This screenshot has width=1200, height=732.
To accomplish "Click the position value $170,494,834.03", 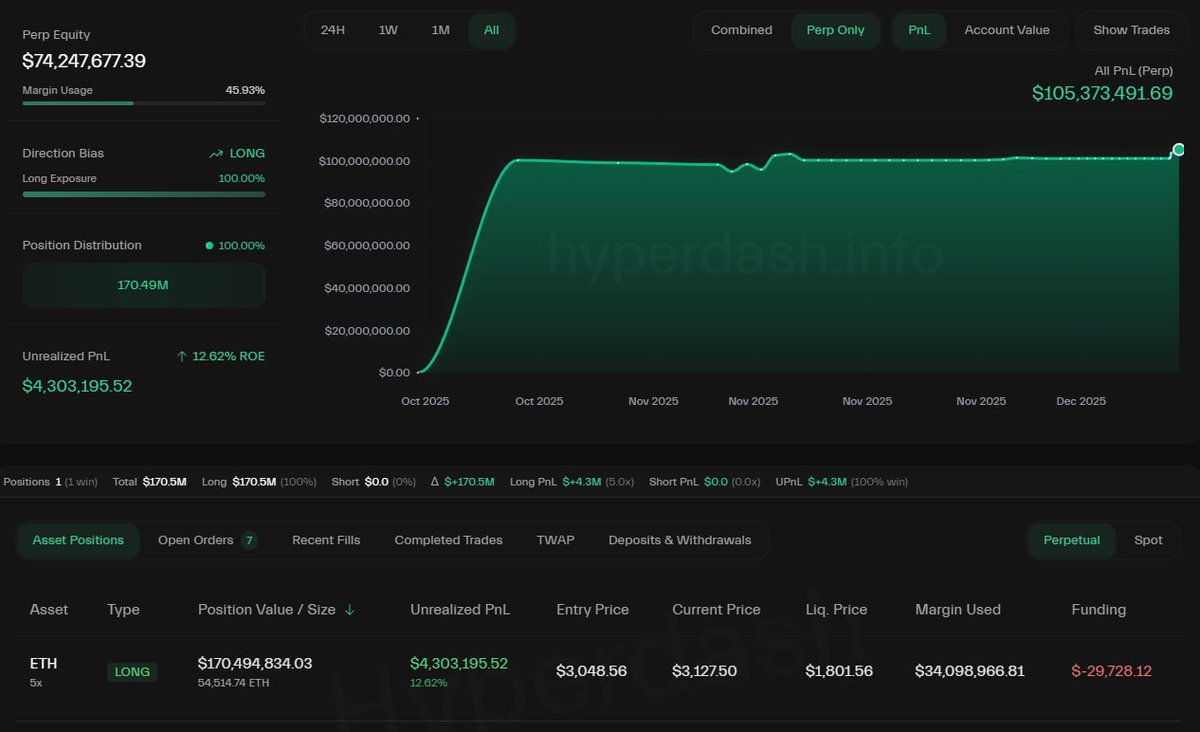I will click(x=255, y=663).
